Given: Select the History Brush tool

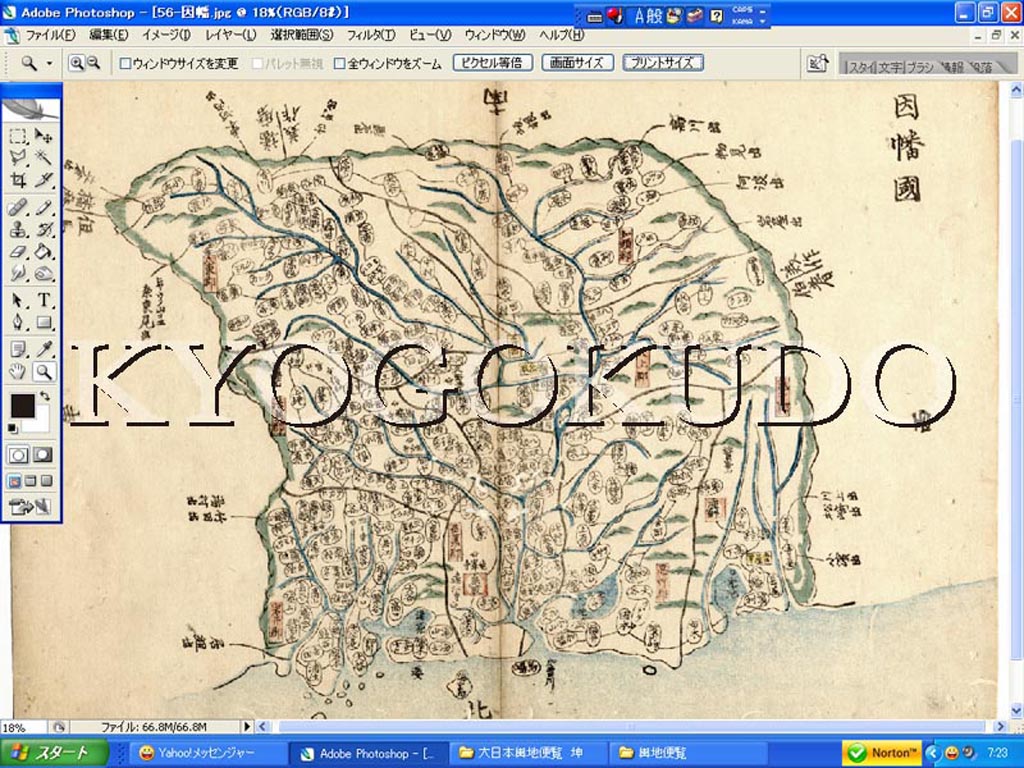Looking at the screenshot, I should pyautogui.click(x=44, y=230).
